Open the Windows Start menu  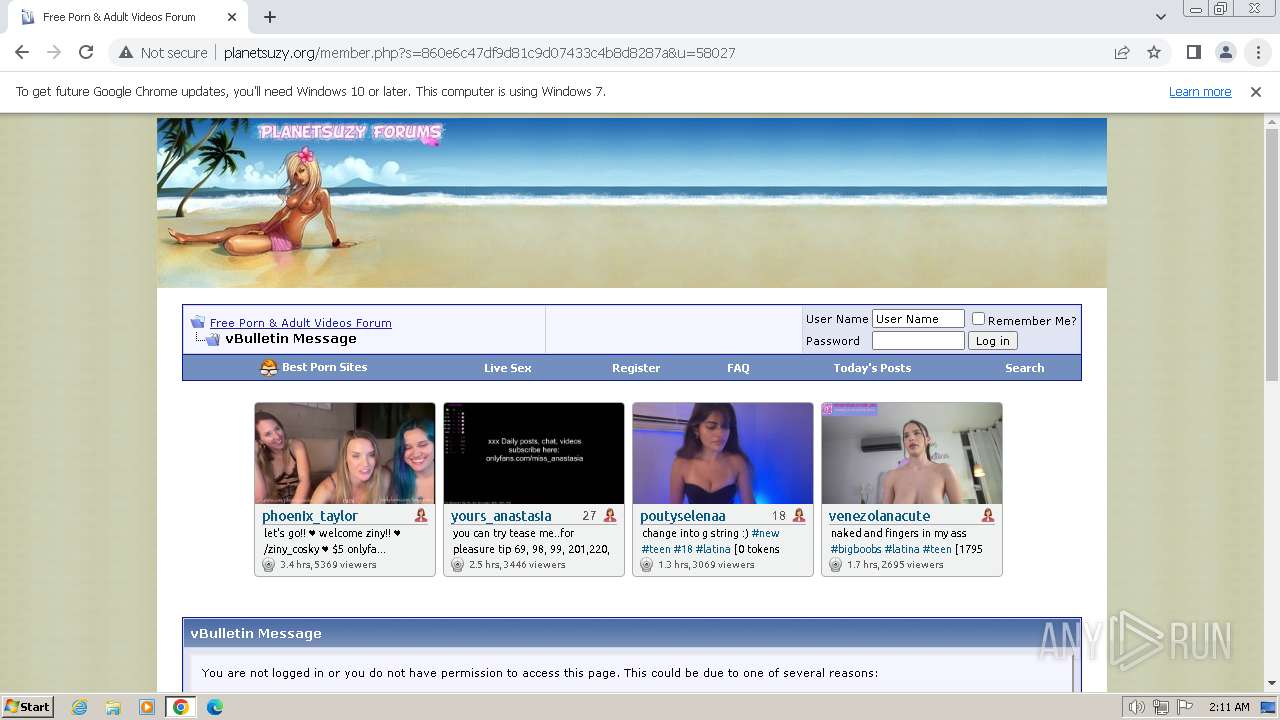coord(28,706)
